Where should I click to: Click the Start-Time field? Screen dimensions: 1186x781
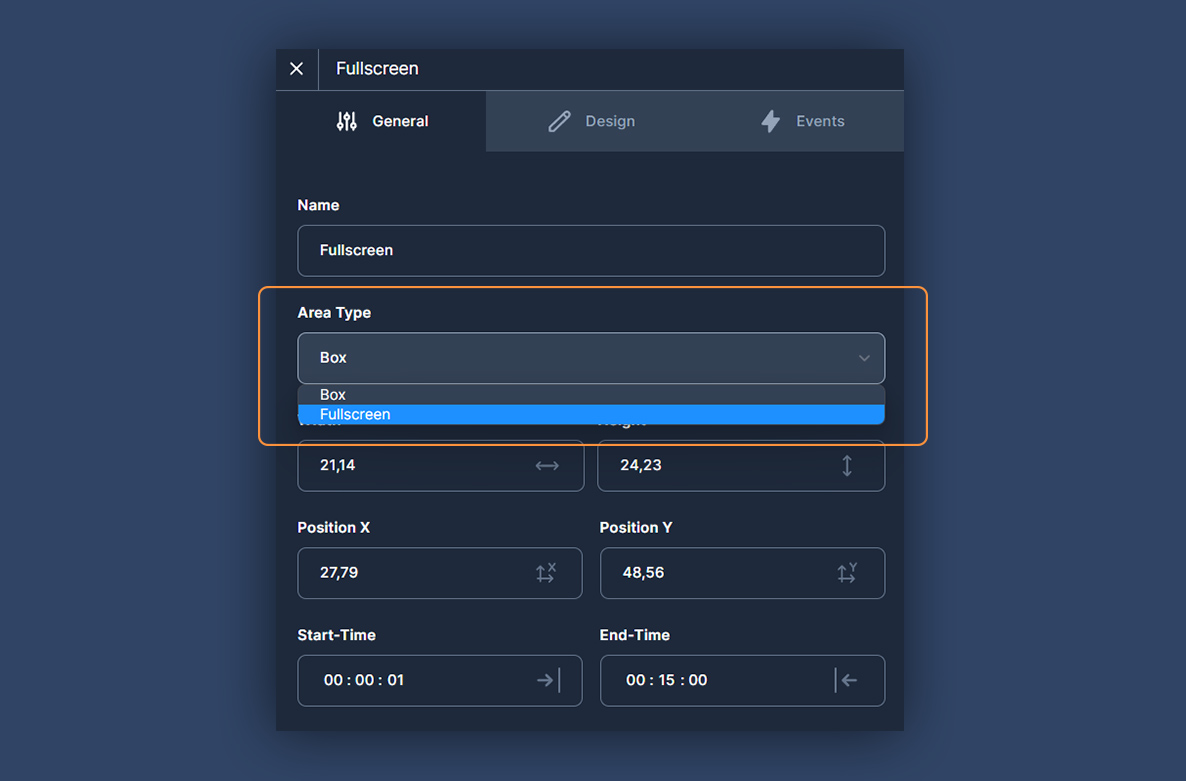pyautogui.click(x=439, y=680)
